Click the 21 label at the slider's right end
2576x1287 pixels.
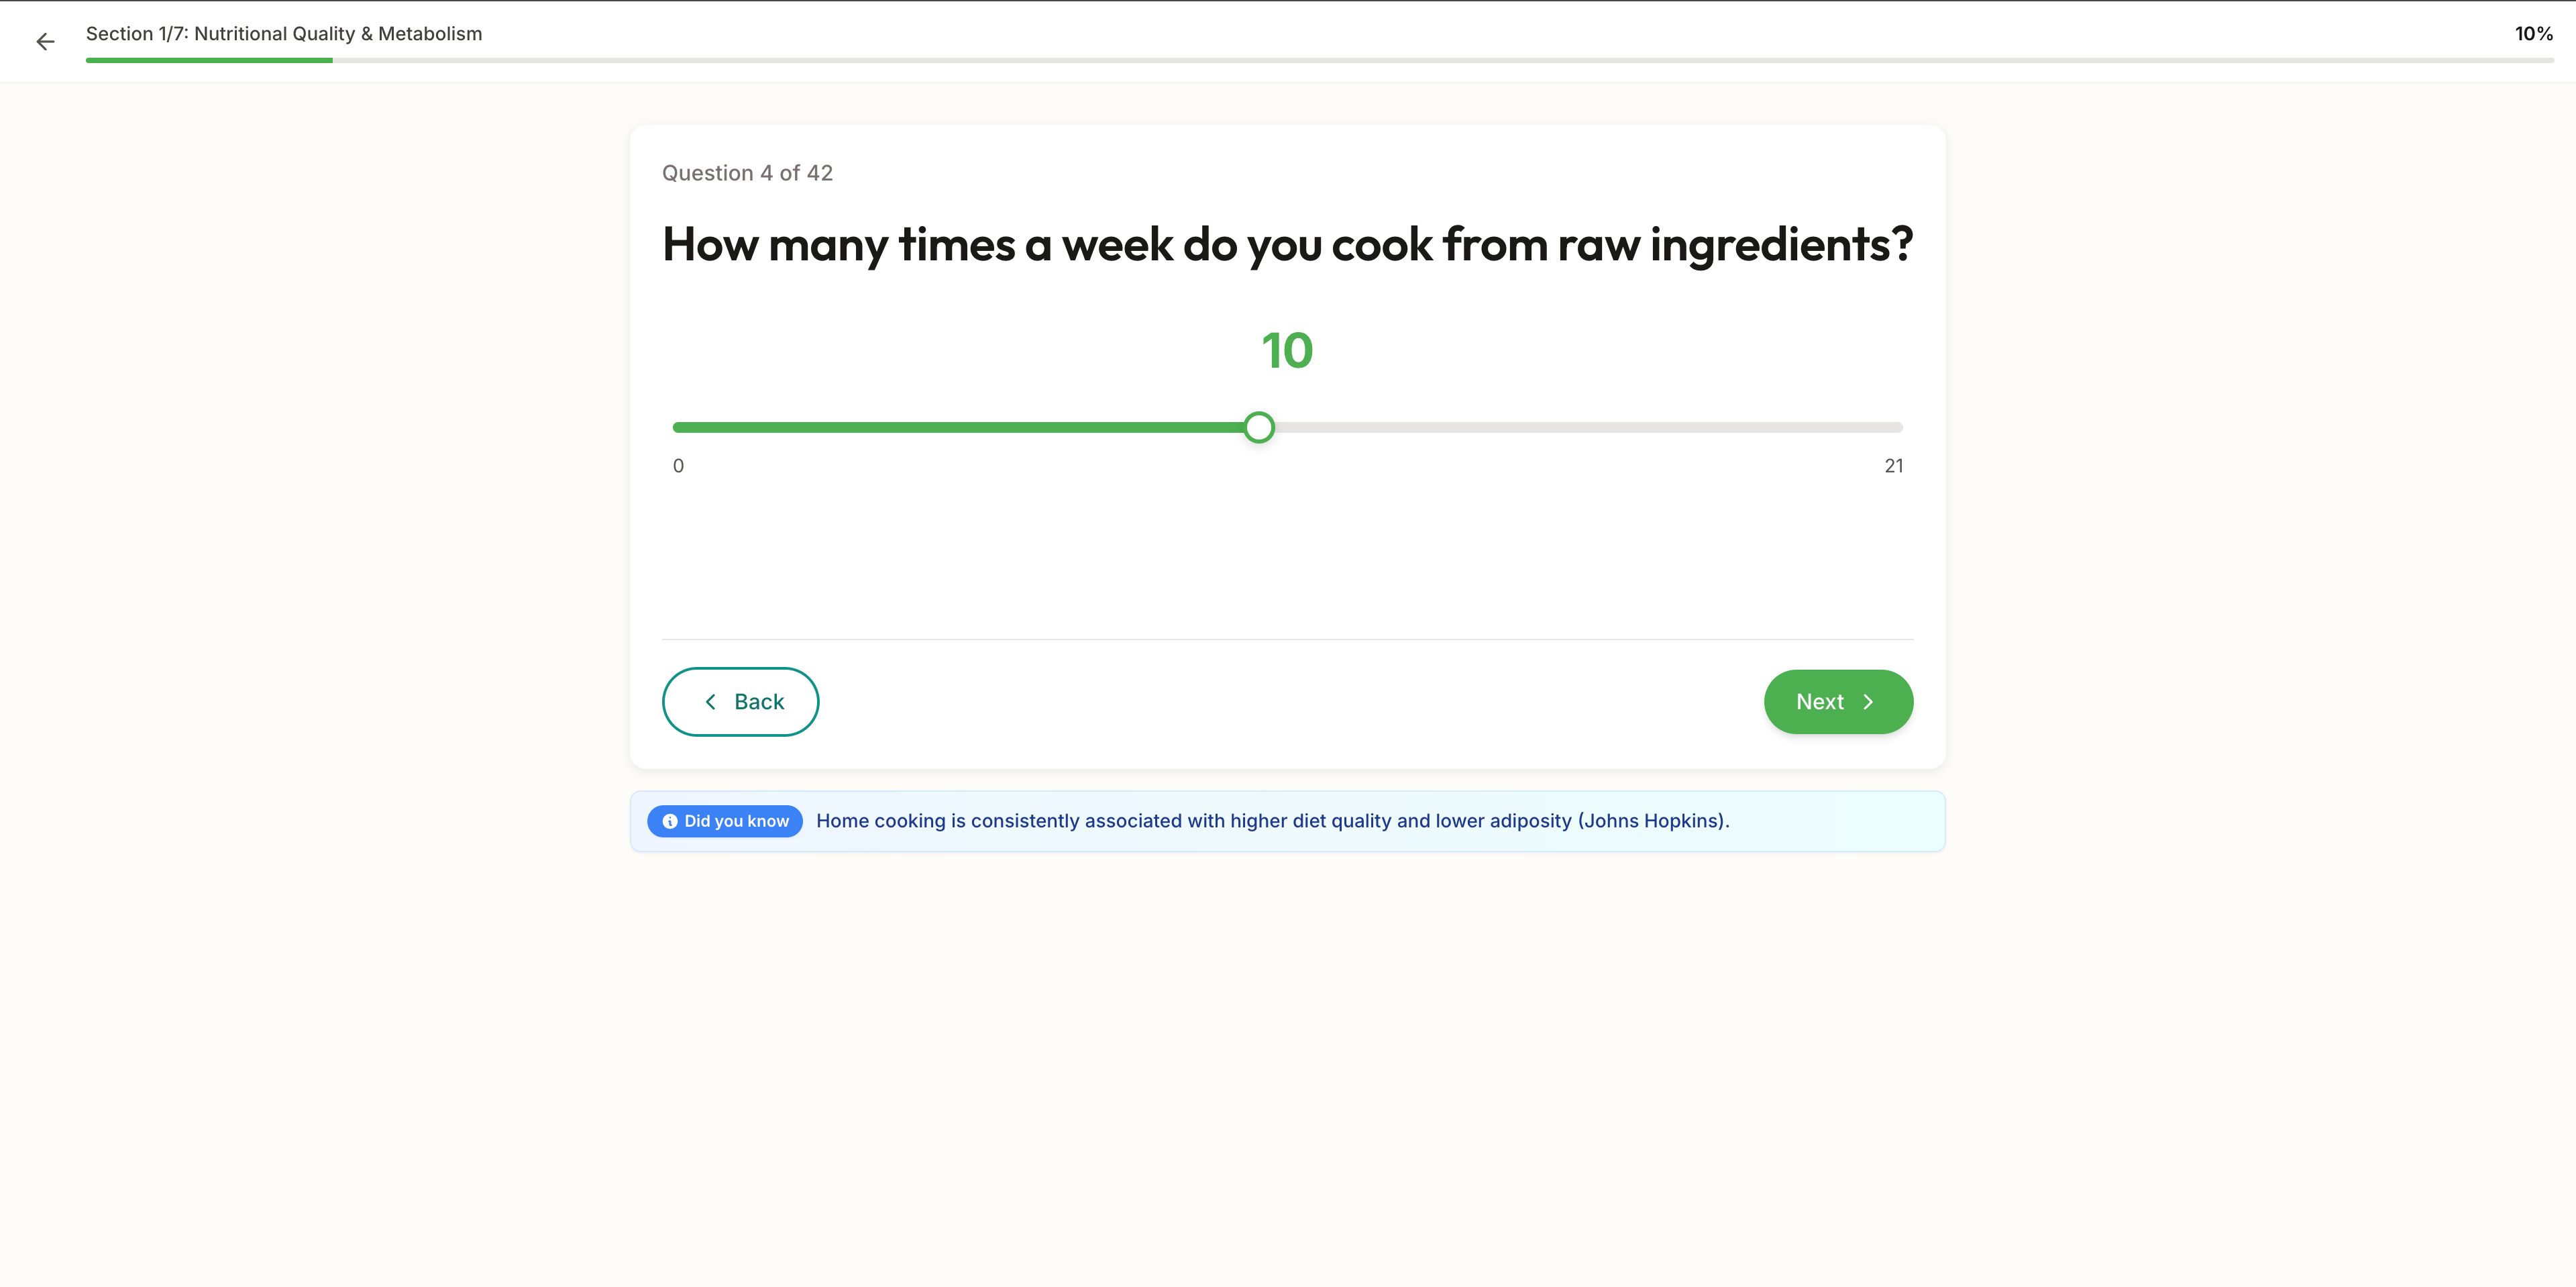click(x=1893, y=465)
